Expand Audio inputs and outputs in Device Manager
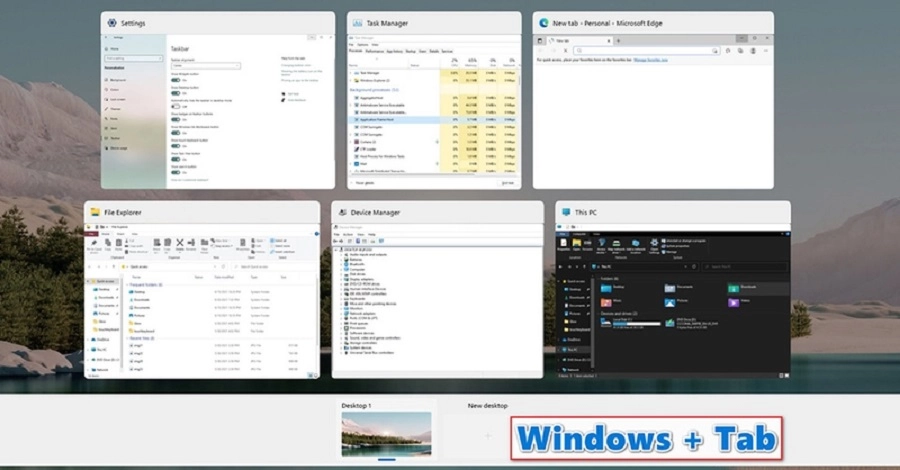The height and width of the screenshot is (470, 900). click(342, 255)
